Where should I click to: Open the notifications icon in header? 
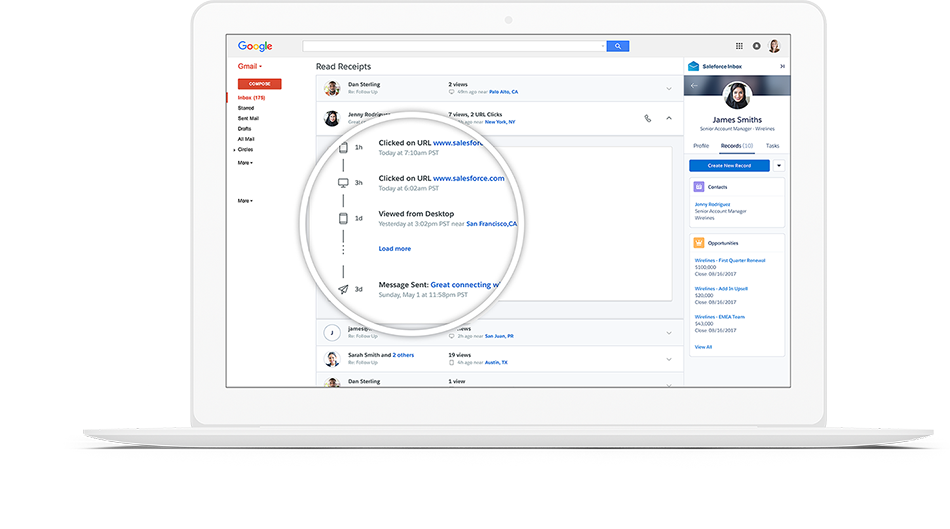click(756, 46)
